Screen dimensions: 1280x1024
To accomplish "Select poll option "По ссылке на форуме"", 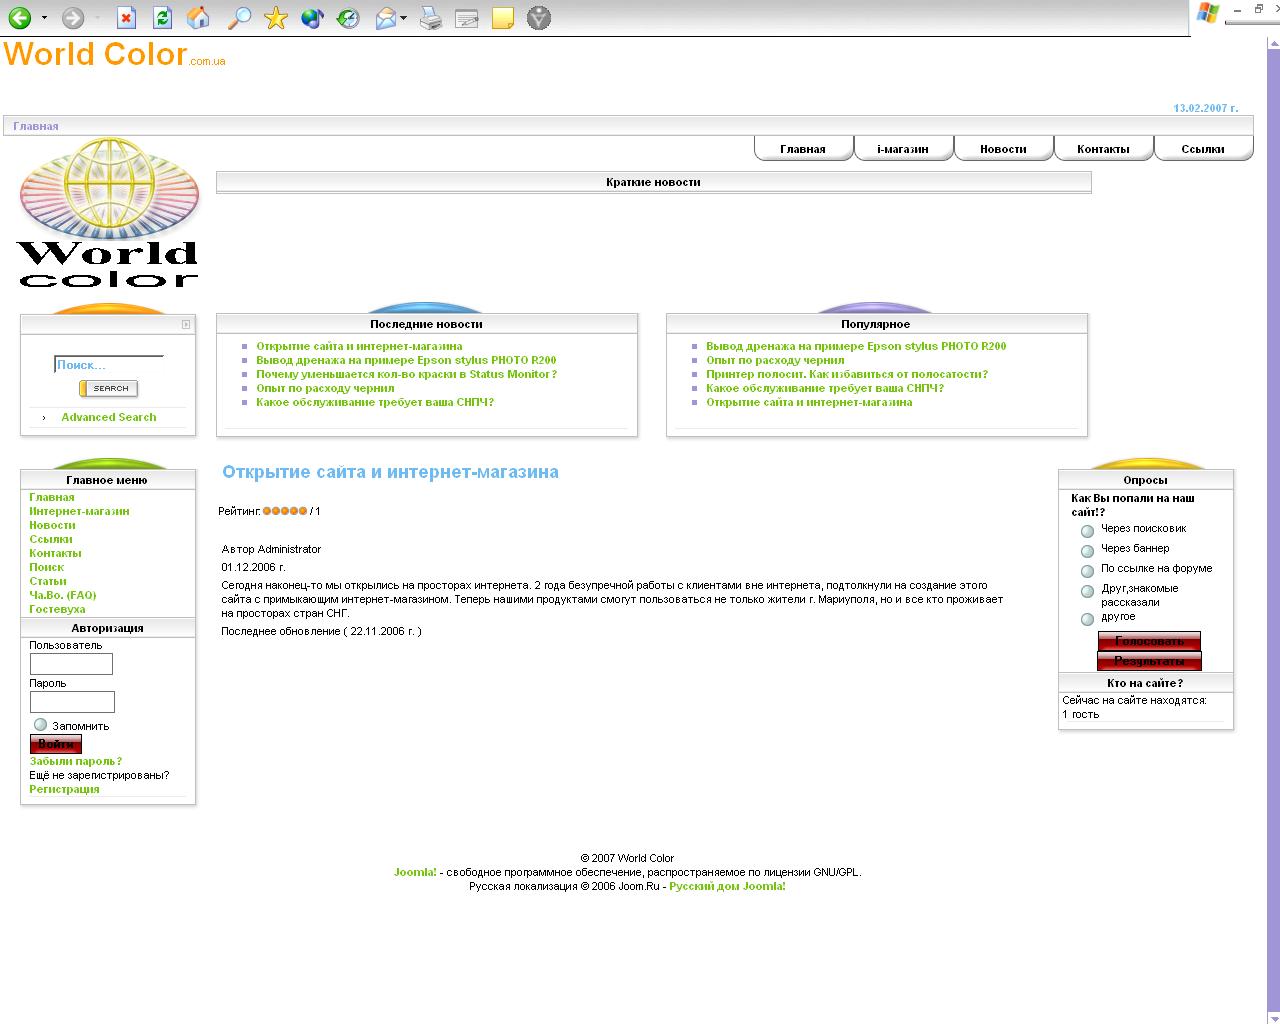I will (x=1087, y=571).
